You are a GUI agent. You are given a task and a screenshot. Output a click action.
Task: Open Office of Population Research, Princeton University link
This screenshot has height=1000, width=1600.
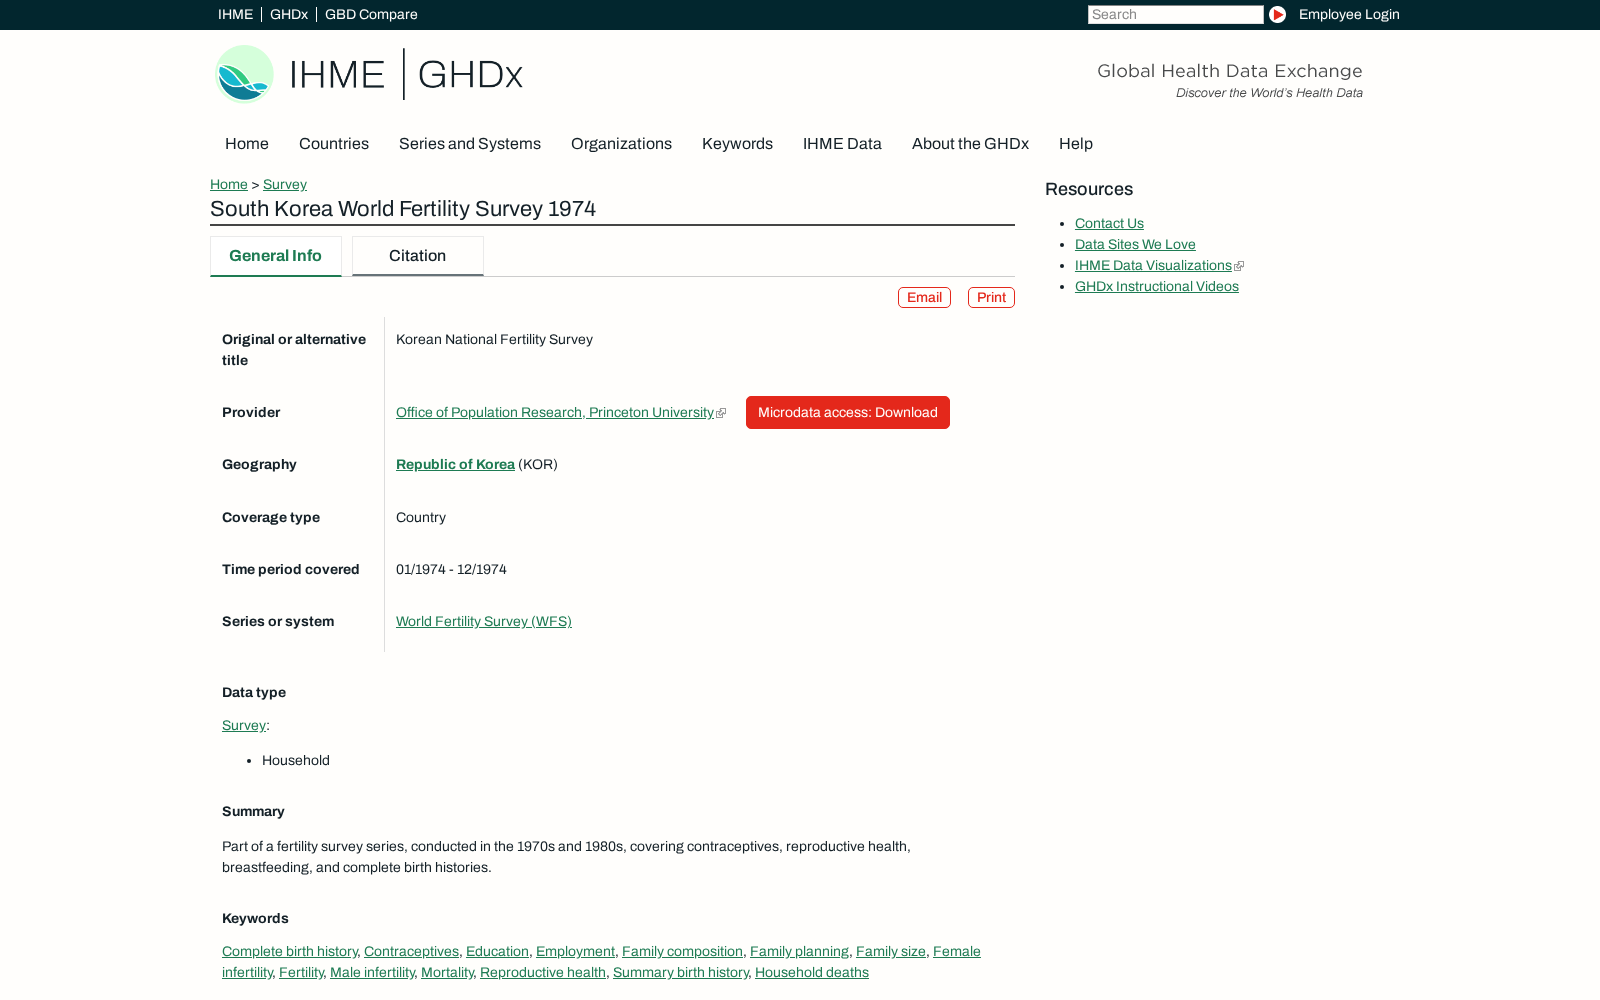point(555,413)
